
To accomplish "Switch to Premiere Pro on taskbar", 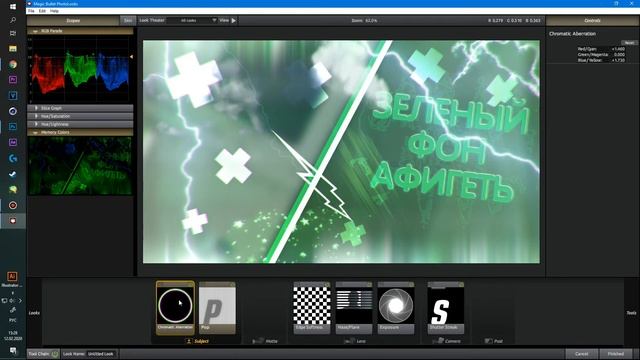I will point(13,80).
